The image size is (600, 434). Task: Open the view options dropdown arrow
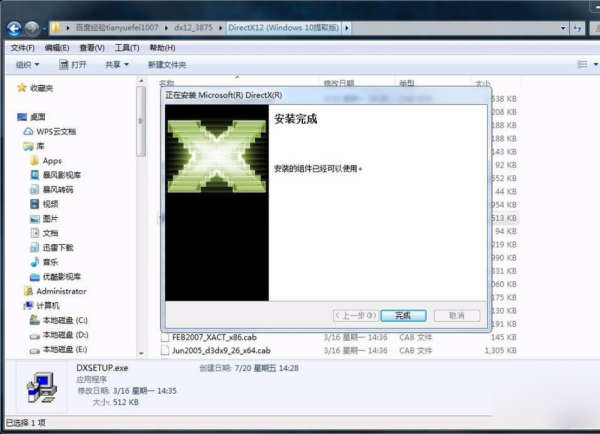coord(595,64)
